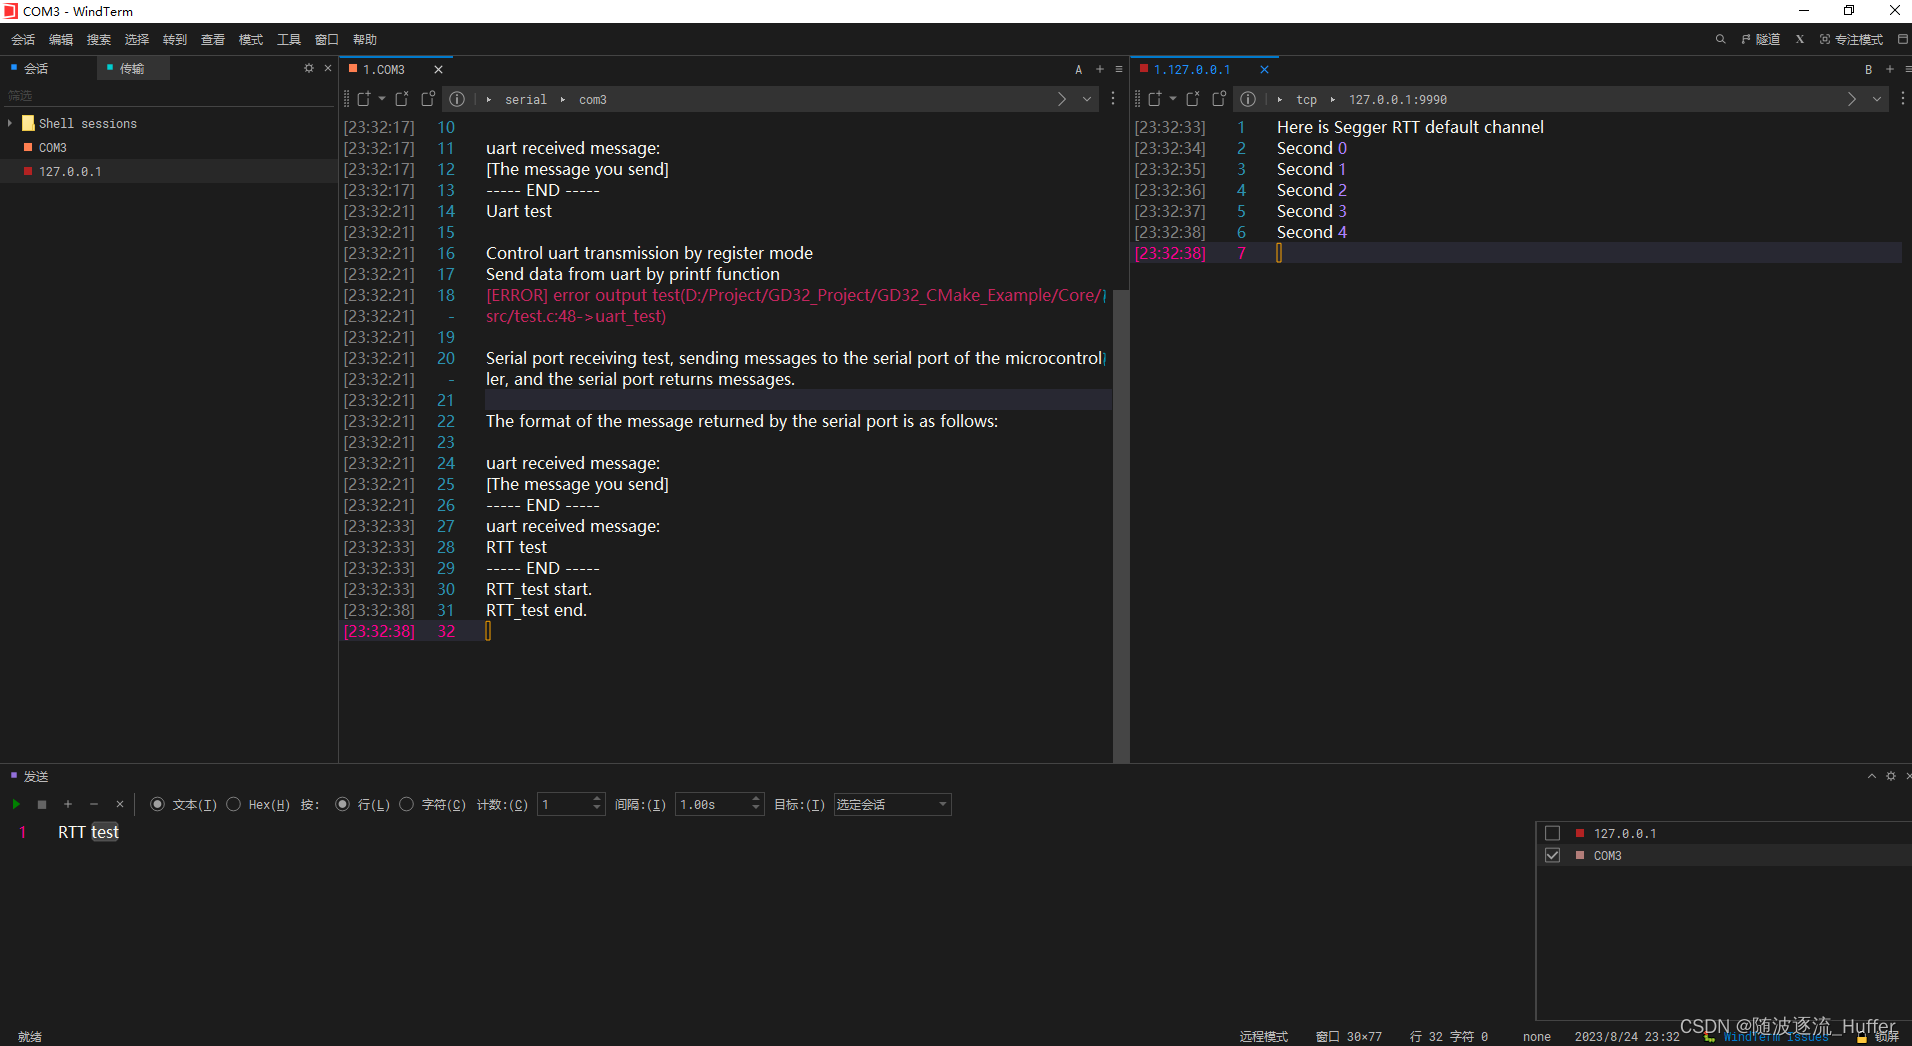Open the 工具 menu
Viewport: 1912px width, 1046px height.
click(288, 39)
